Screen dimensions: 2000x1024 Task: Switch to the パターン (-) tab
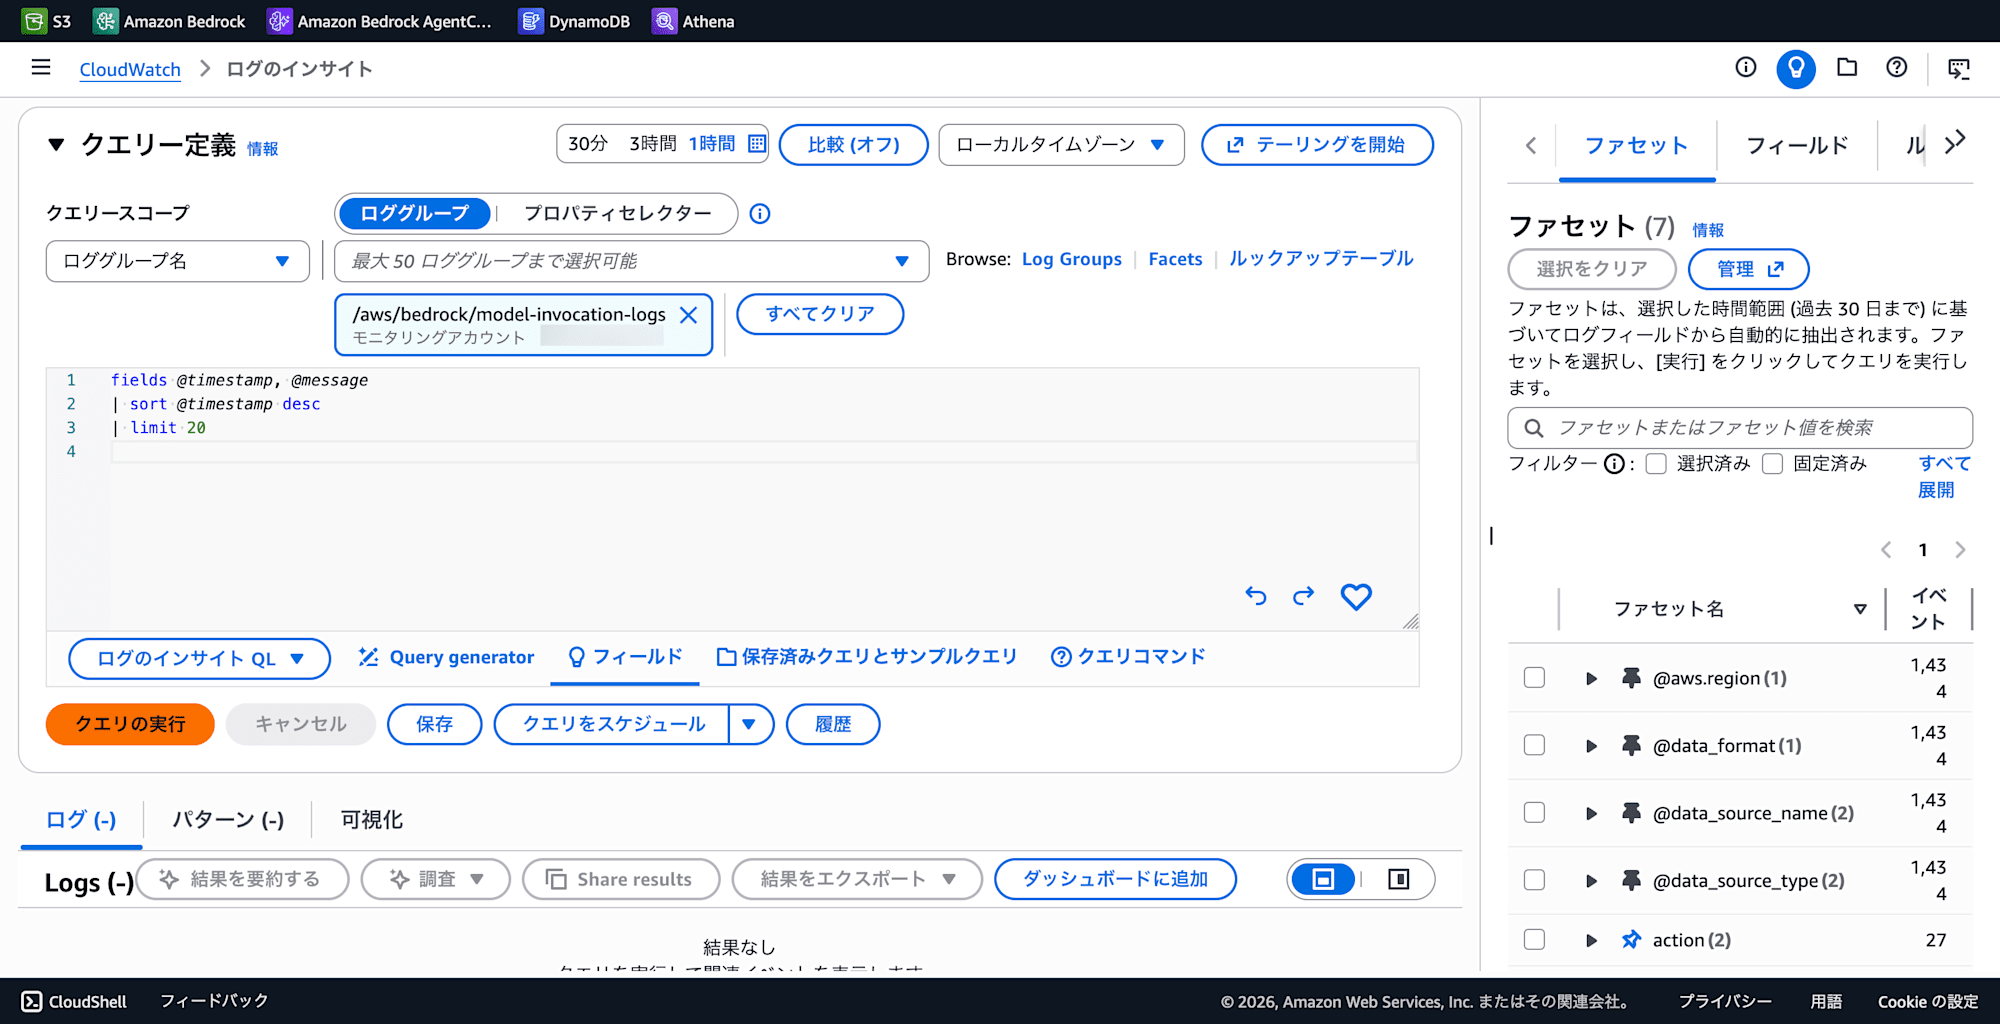(x=228, y=820)
